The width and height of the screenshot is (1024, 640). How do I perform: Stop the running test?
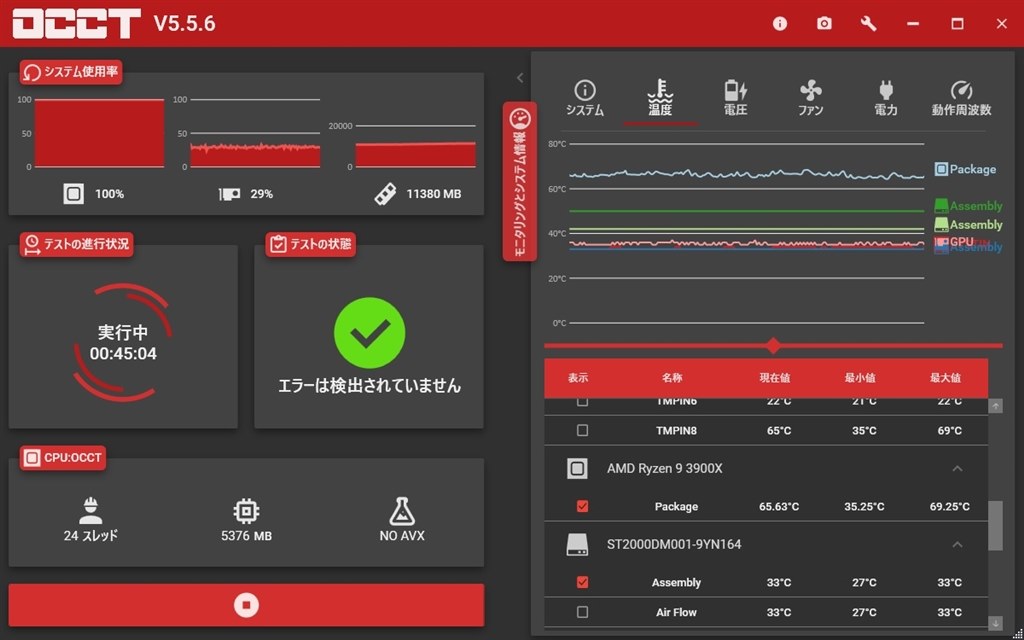(246, 605)
